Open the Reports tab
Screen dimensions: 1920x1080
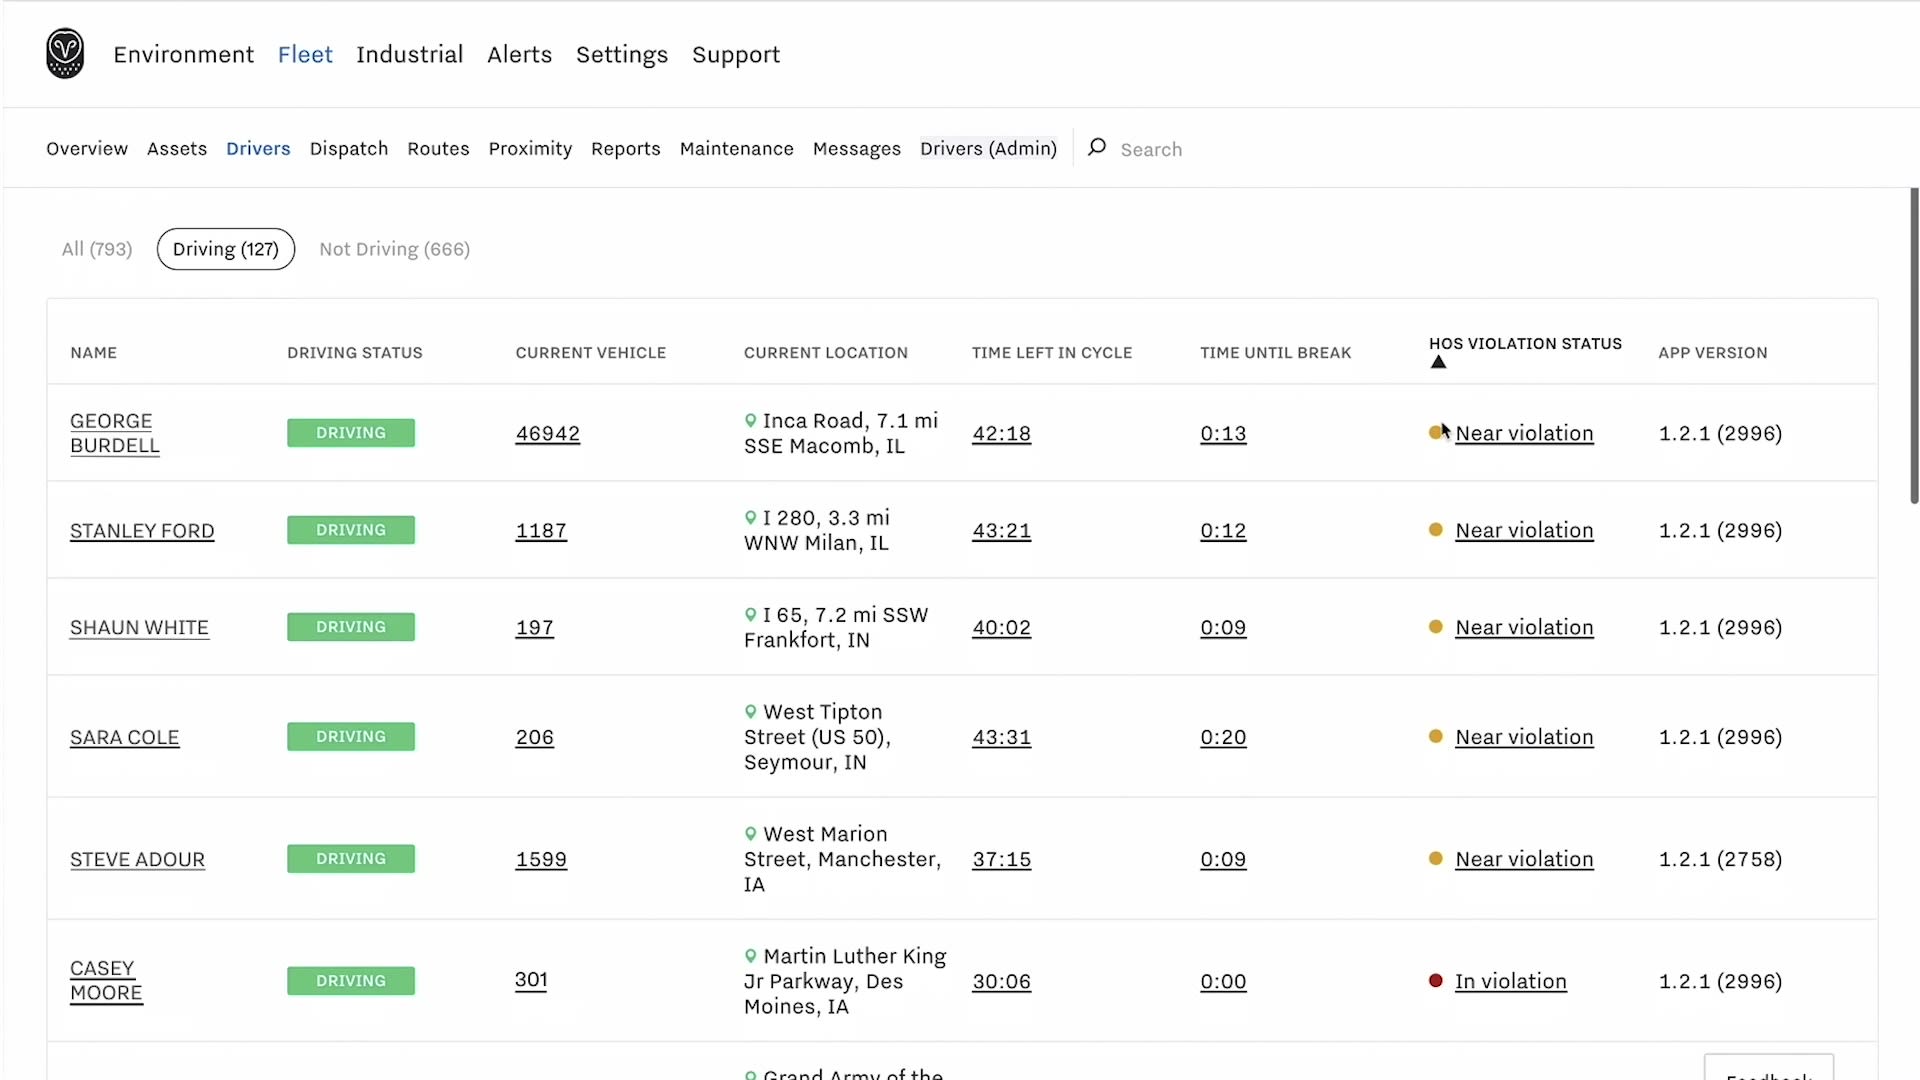[x=626, y=148]
